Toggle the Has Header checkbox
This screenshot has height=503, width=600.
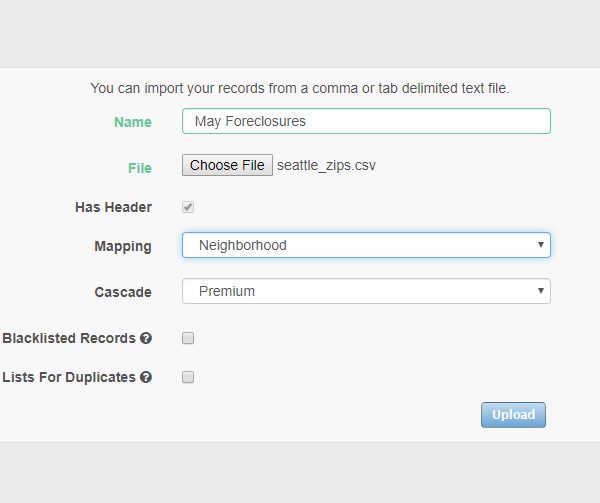(x=188, y=207)
